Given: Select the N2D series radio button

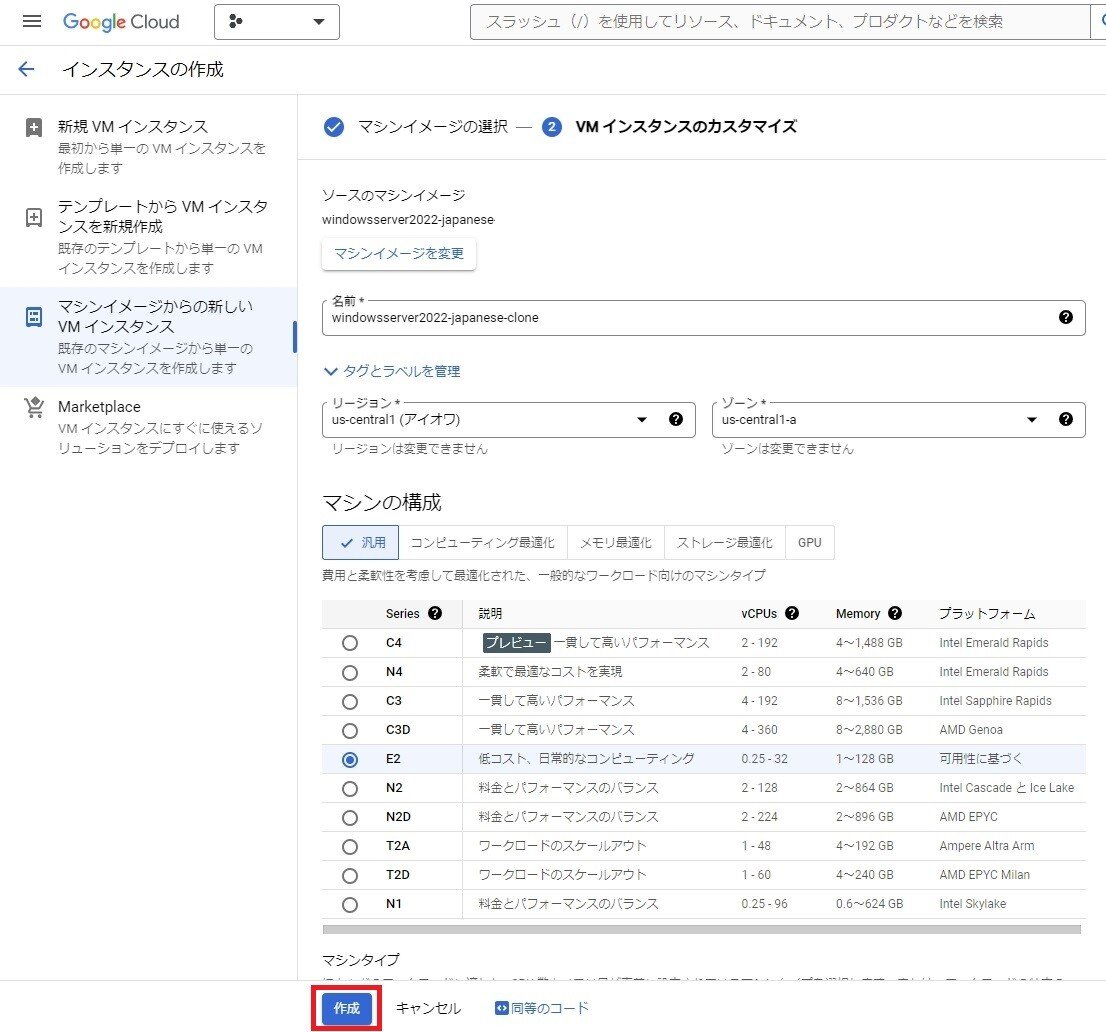Looking at the screenshot, I should point(350,818).
